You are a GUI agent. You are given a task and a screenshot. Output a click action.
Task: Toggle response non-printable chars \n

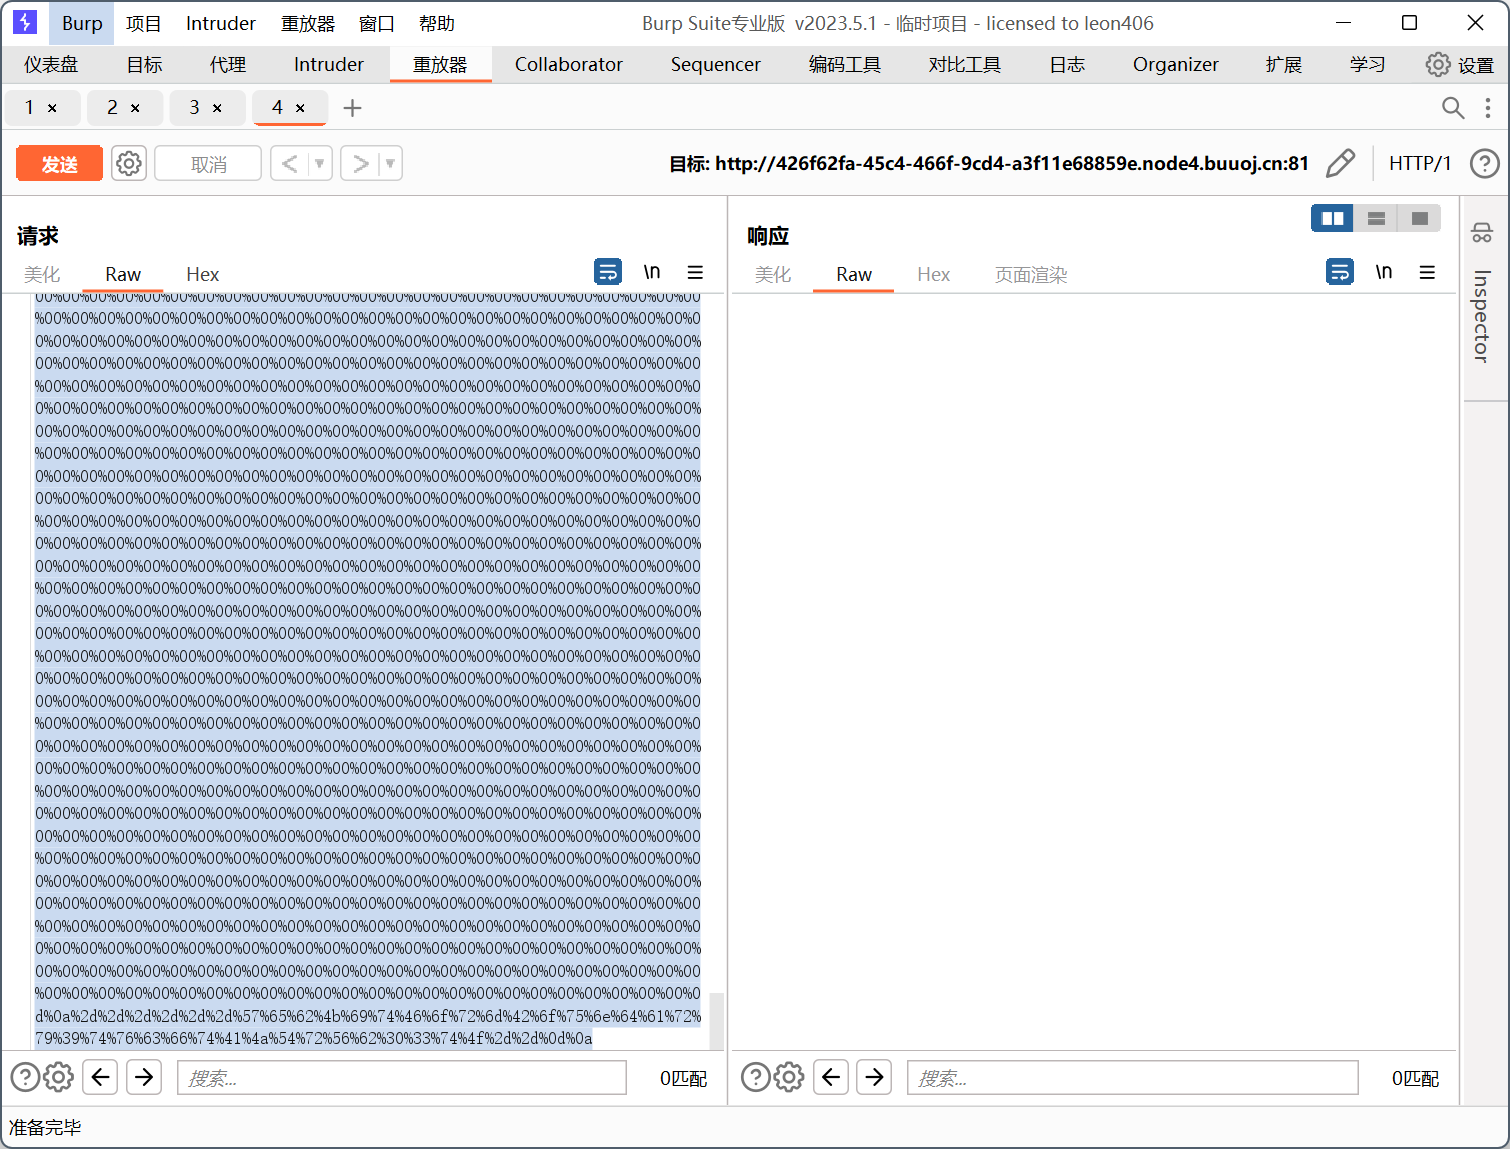click(x=1384, y=272)
